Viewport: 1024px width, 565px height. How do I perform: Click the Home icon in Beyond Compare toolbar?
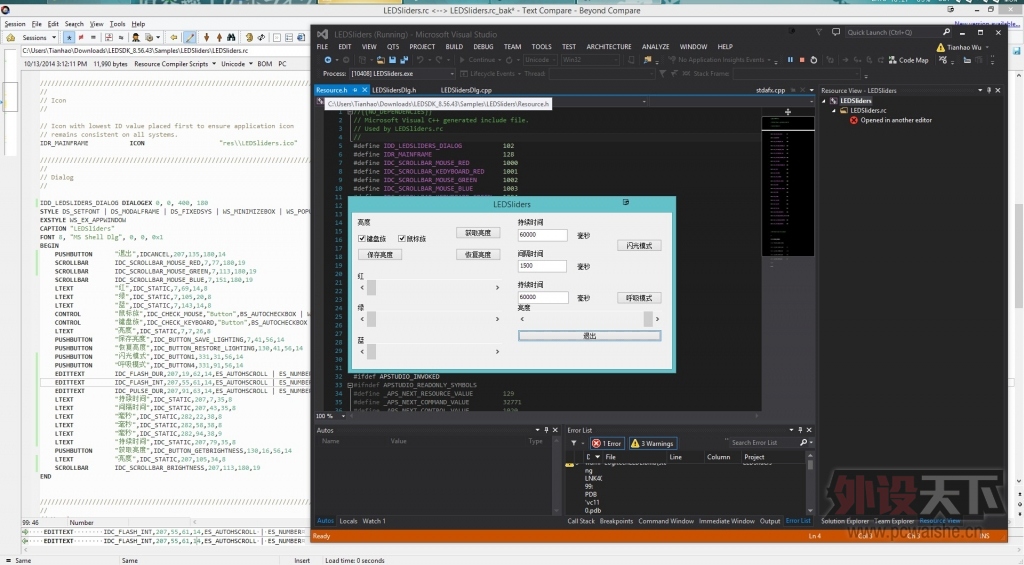click(x=10, y=37)
